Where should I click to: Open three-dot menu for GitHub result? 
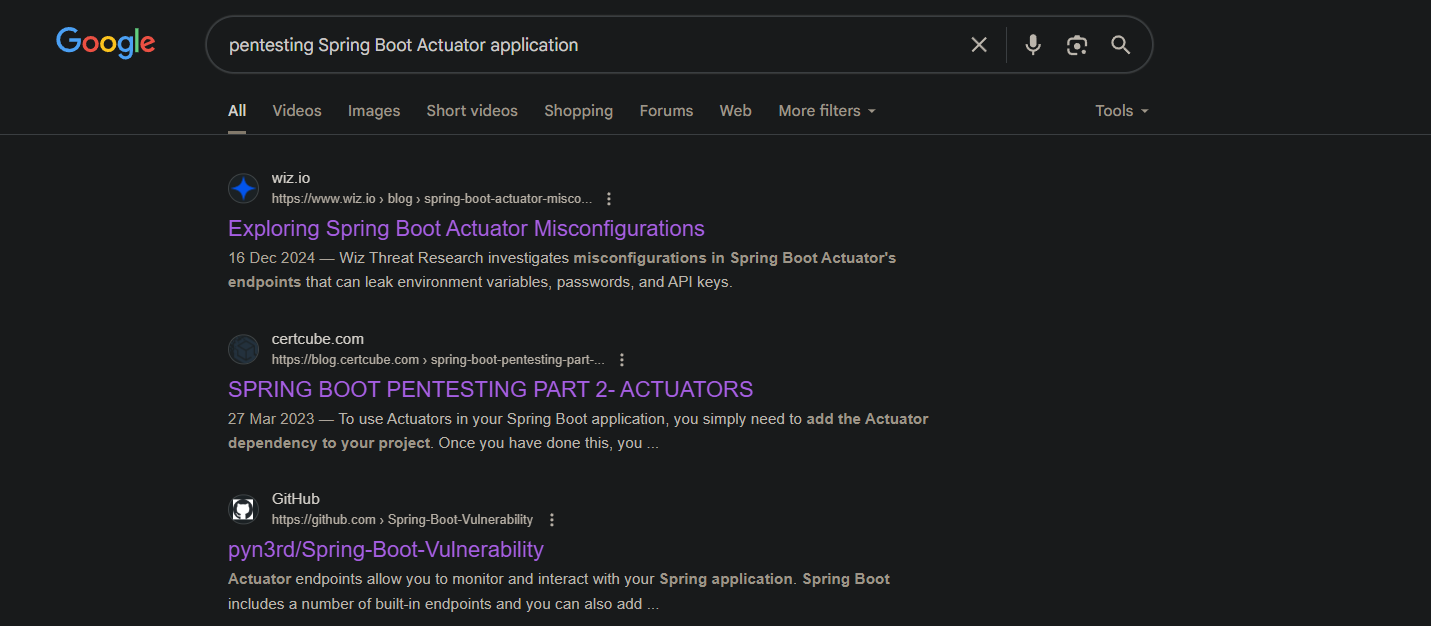point(552,520)
